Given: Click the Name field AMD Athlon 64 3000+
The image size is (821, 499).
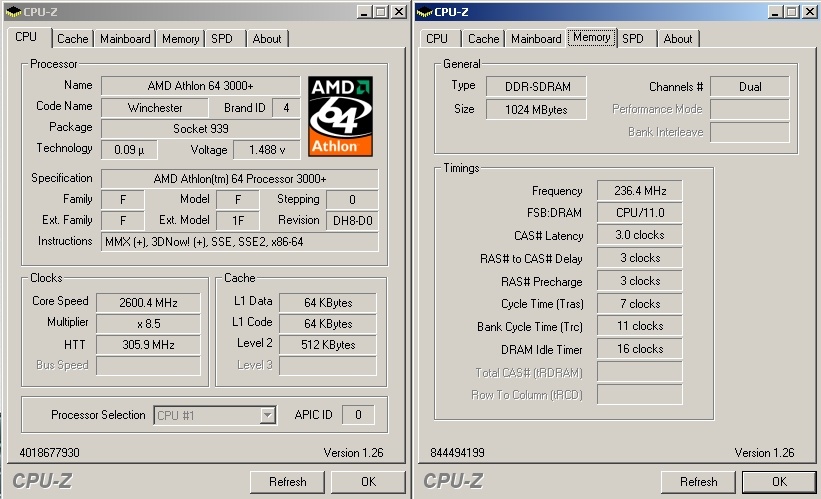Looking at the screenshot, I should click(201, 86).
